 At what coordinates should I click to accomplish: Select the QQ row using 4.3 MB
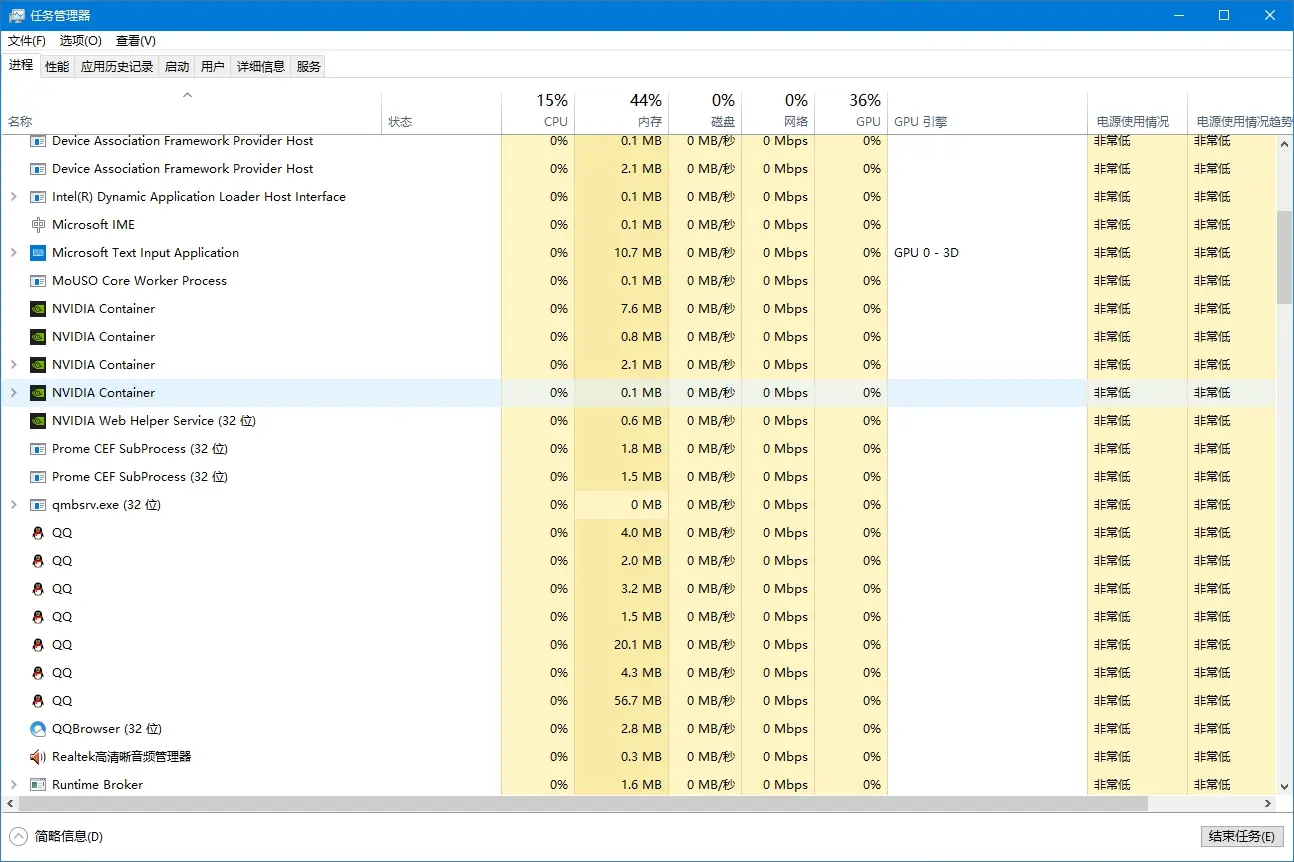pos(640,673)
